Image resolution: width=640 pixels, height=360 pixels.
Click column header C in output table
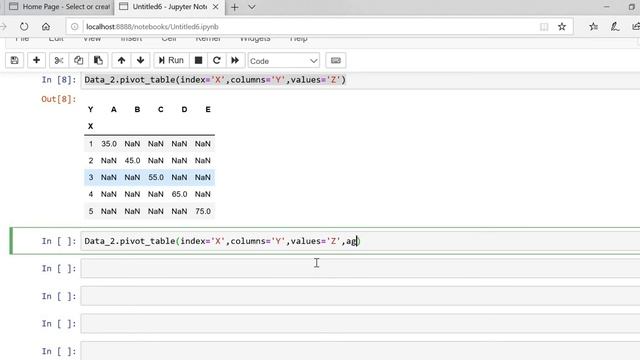tap(160, 109)
